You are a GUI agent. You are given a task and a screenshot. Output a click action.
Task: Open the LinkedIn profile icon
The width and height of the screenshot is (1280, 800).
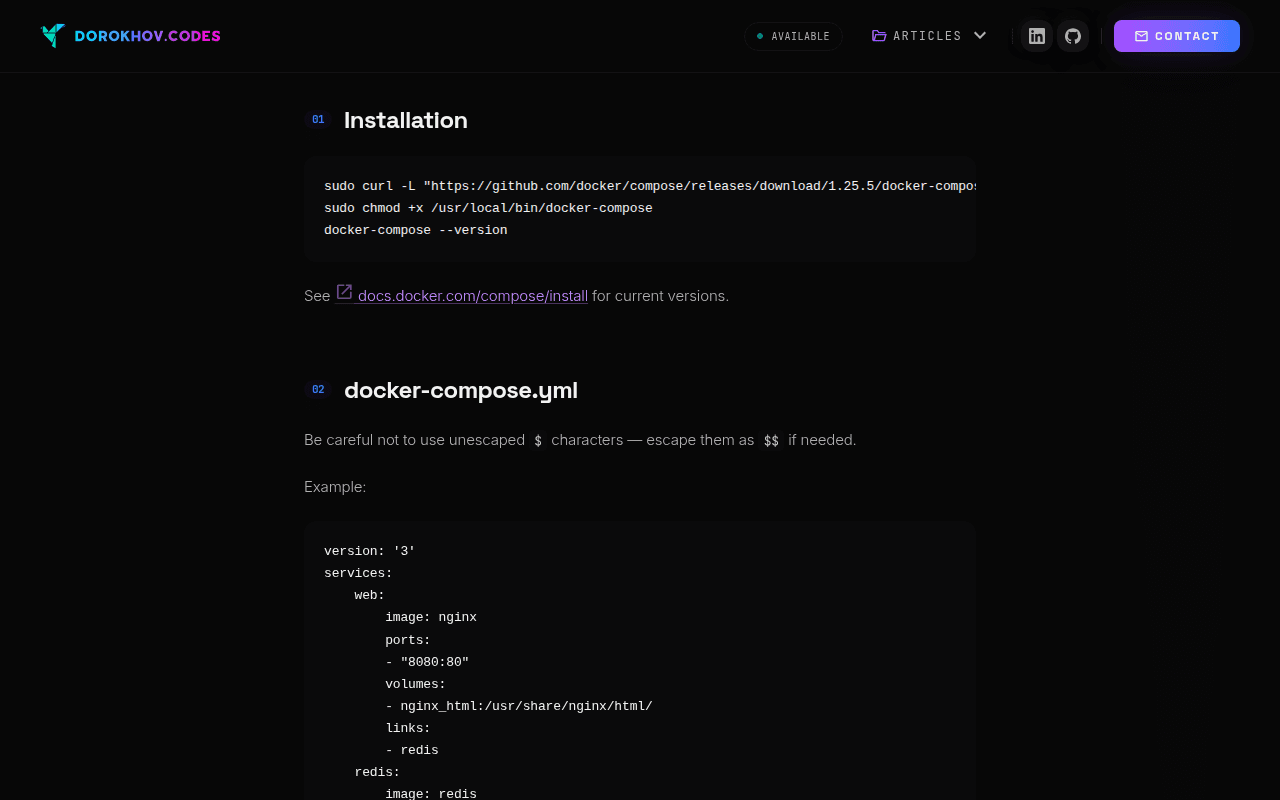(x=1037, y=36)
